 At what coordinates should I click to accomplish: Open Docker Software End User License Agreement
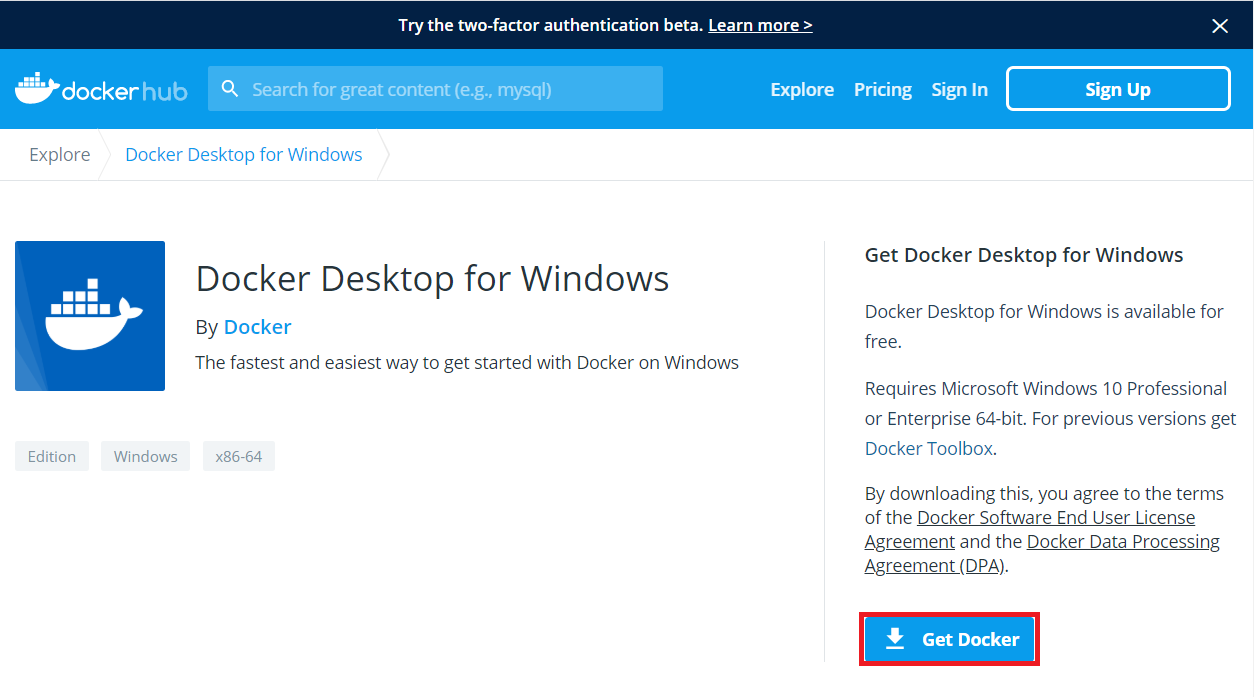point(1030,529)
